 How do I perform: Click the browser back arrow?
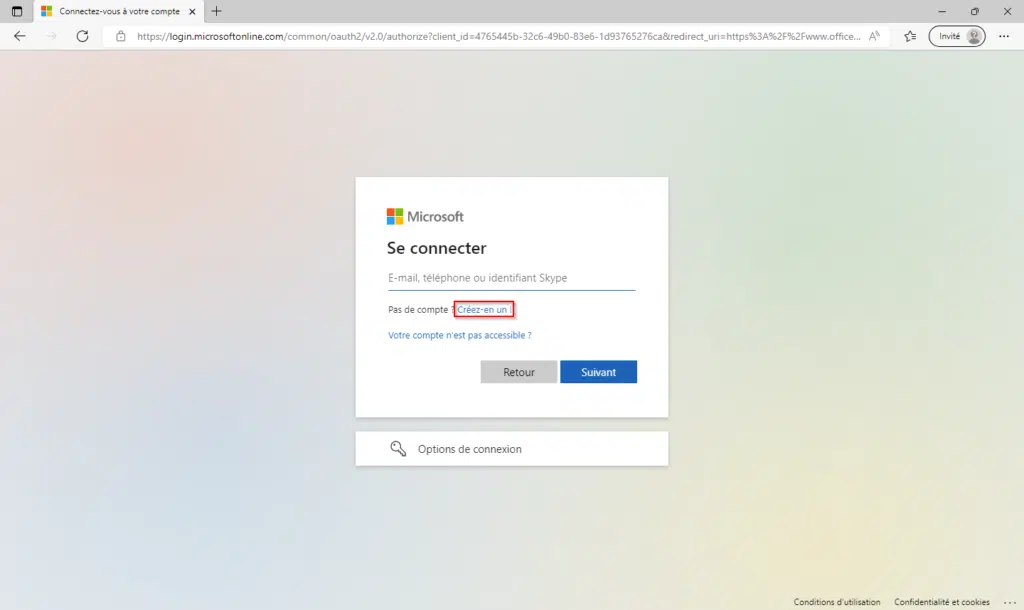(x=20, y=37)
